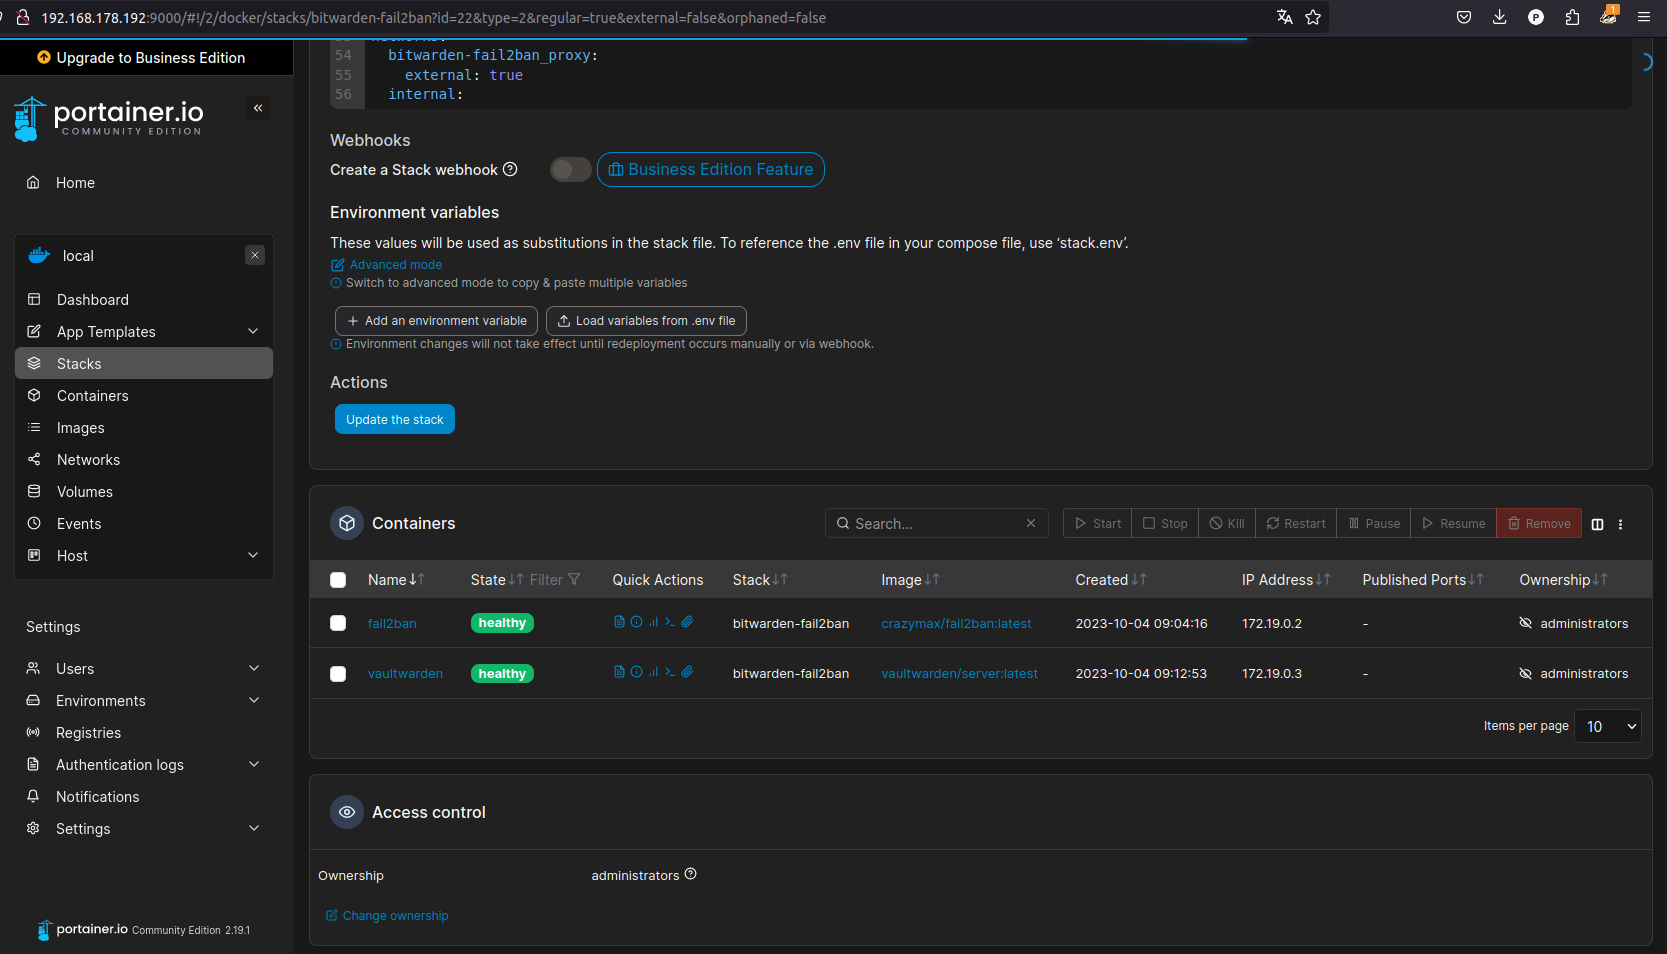1667x954 pixels.
Task: Expand the Authentication logs menu
Action: pyautogui.click(x=253, y=765)
